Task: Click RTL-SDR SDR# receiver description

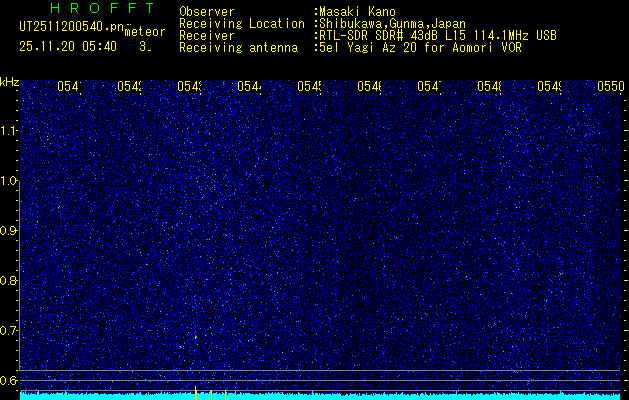Action: point(438,36)
